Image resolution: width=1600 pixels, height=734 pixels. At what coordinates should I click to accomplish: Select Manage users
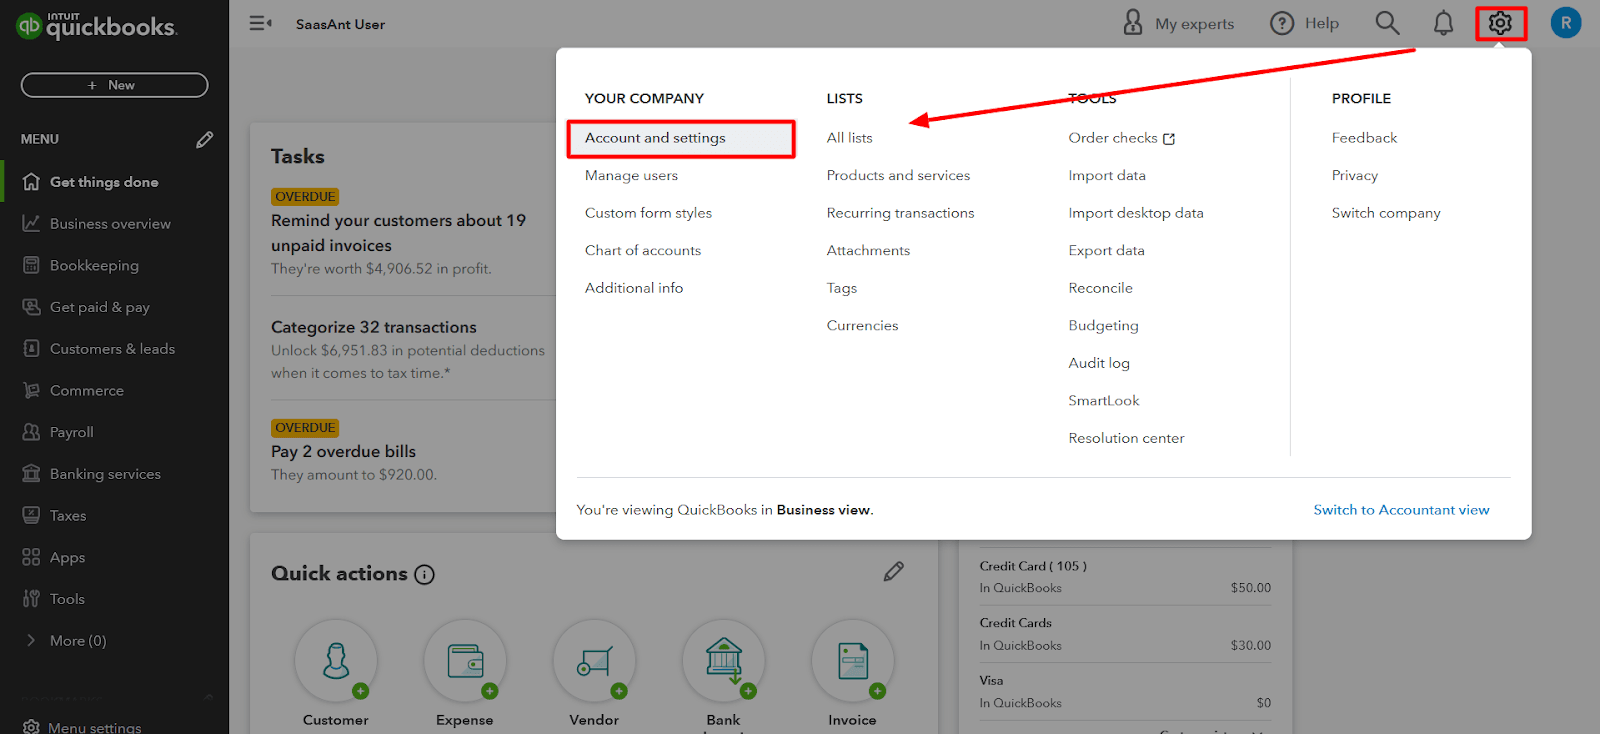[x=631, y=176]
